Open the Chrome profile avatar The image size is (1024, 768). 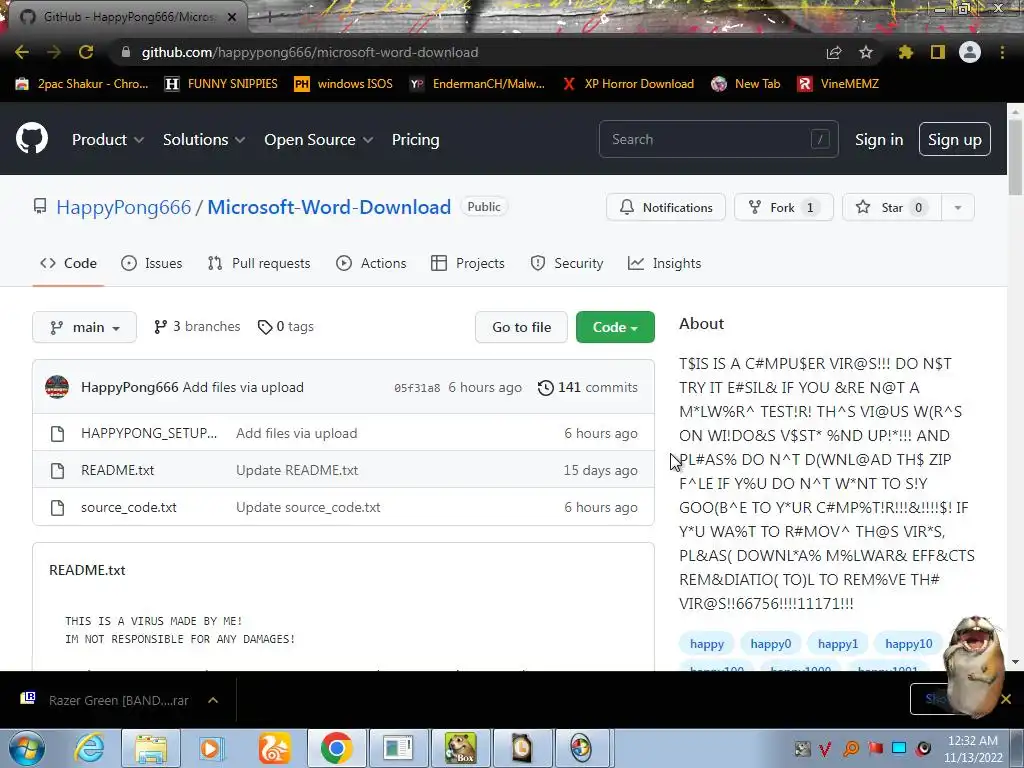pos(970,52)
